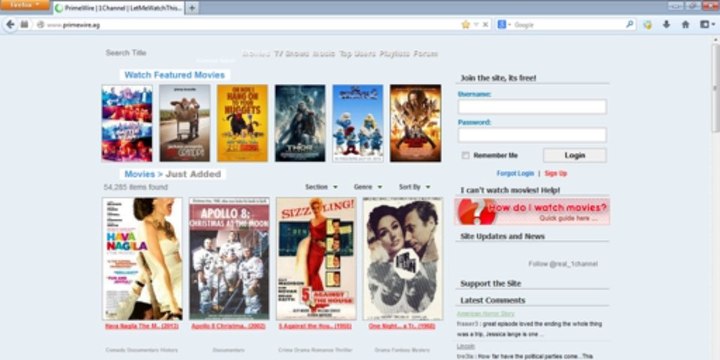The image size is (720, 360).
Task: Click the Forgot Login link
Action: pyautogui.click(x=515, y=174)
